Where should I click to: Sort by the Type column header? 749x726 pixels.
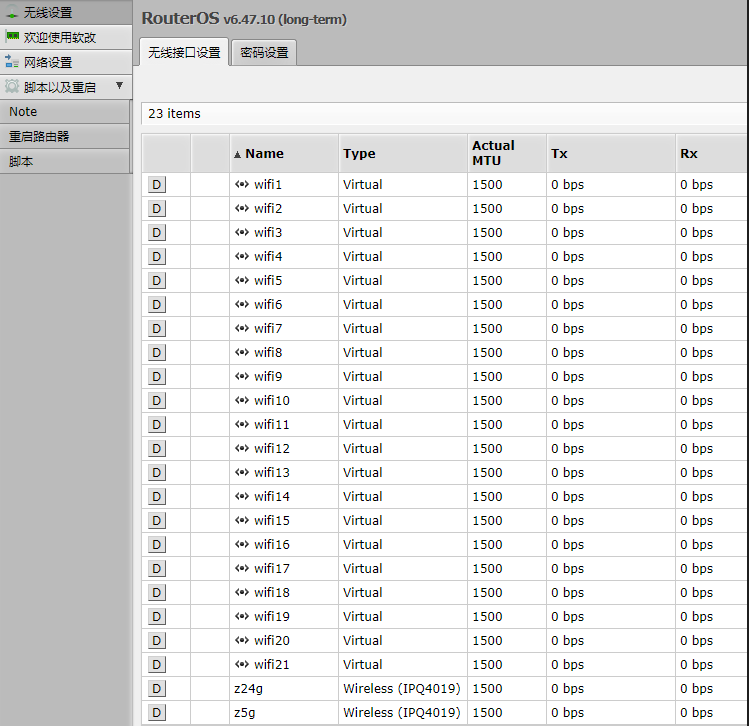(359, 154)
